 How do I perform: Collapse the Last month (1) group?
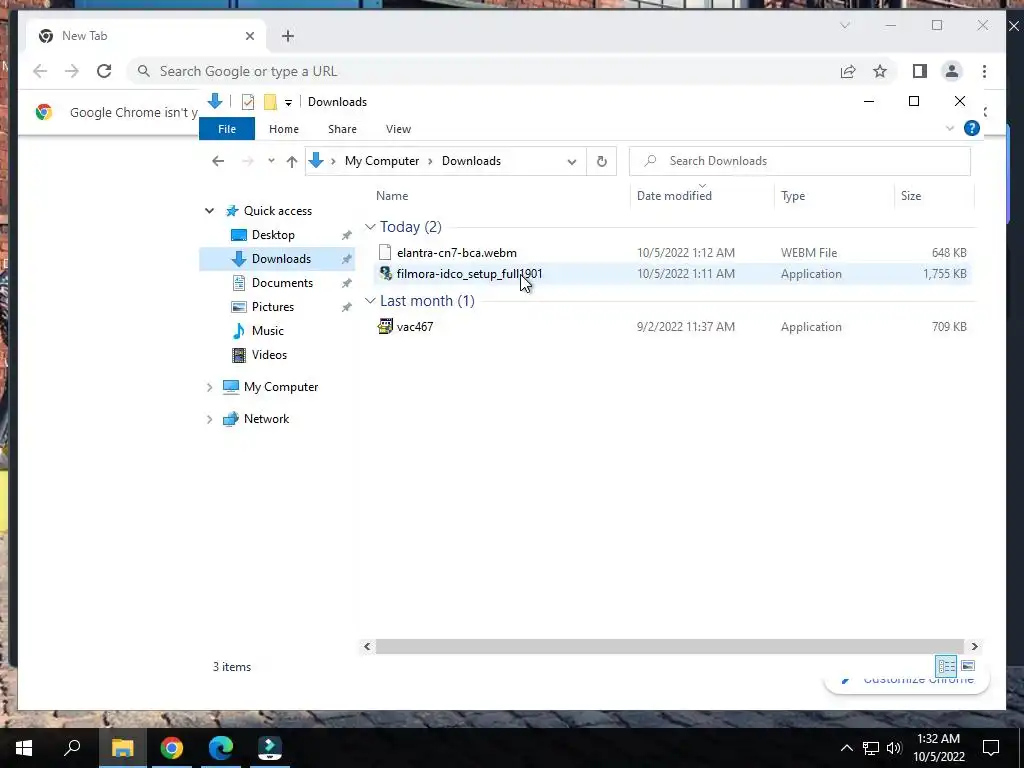[x=370, y=300]
